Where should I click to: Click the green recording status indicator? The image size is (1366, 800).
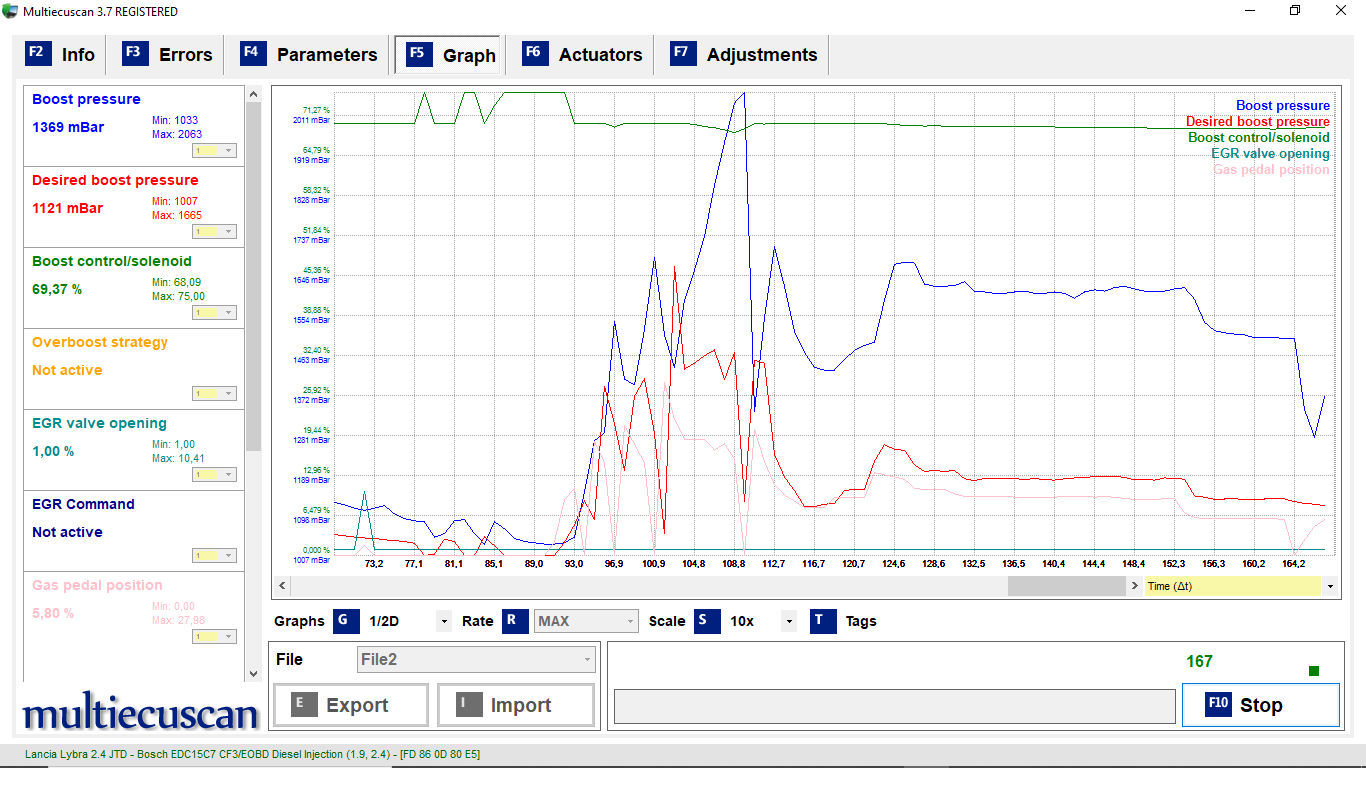click(x=1314, y=671)
